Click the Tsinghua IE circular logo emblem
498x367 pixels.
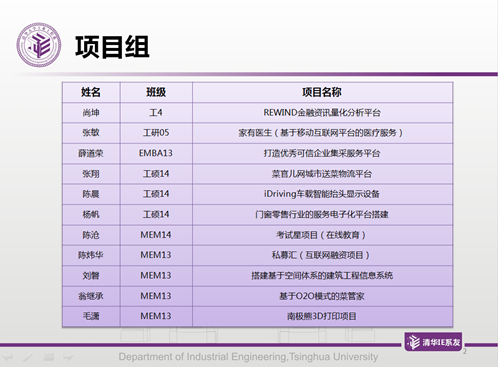39,45
